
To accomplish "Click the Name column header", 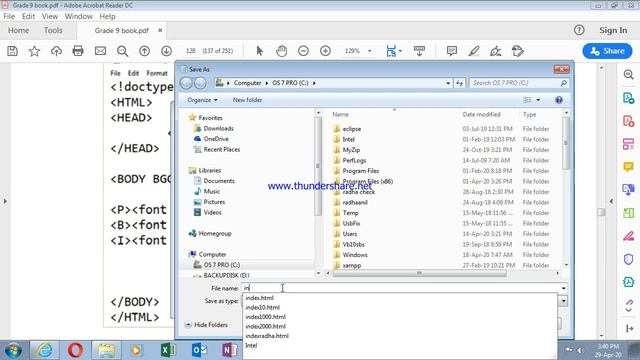I will [340, 115].
